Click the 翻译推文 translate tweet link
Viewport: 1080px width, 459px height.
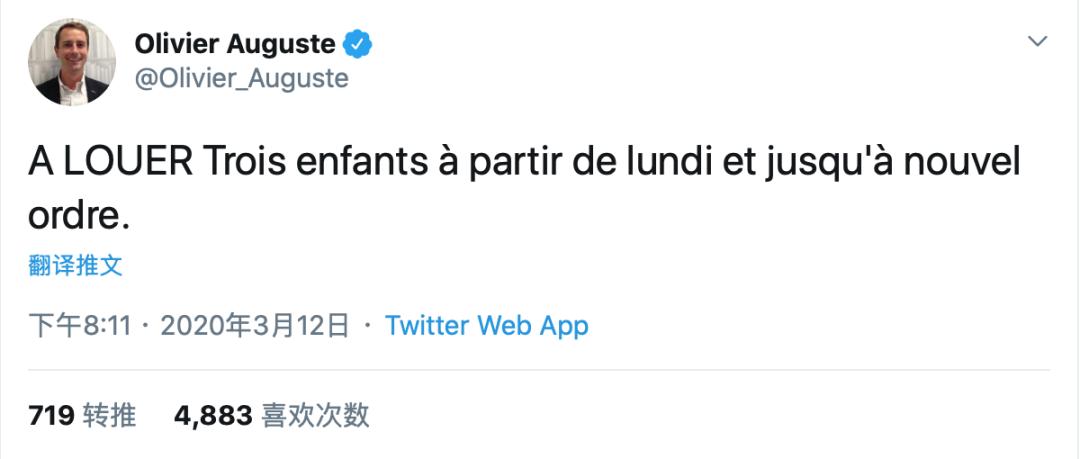[x=75, y=265]
